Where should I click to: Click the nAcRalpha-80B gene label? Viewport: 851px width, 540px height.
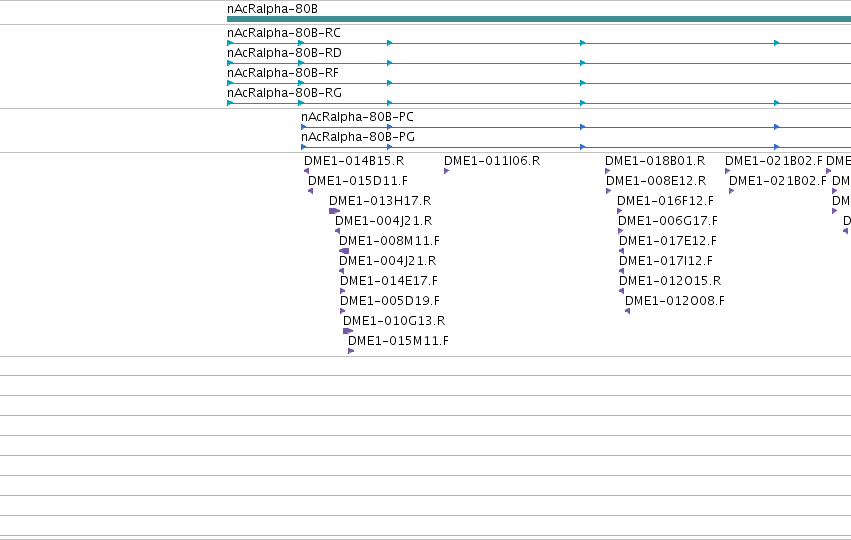[x=272, y=9]
